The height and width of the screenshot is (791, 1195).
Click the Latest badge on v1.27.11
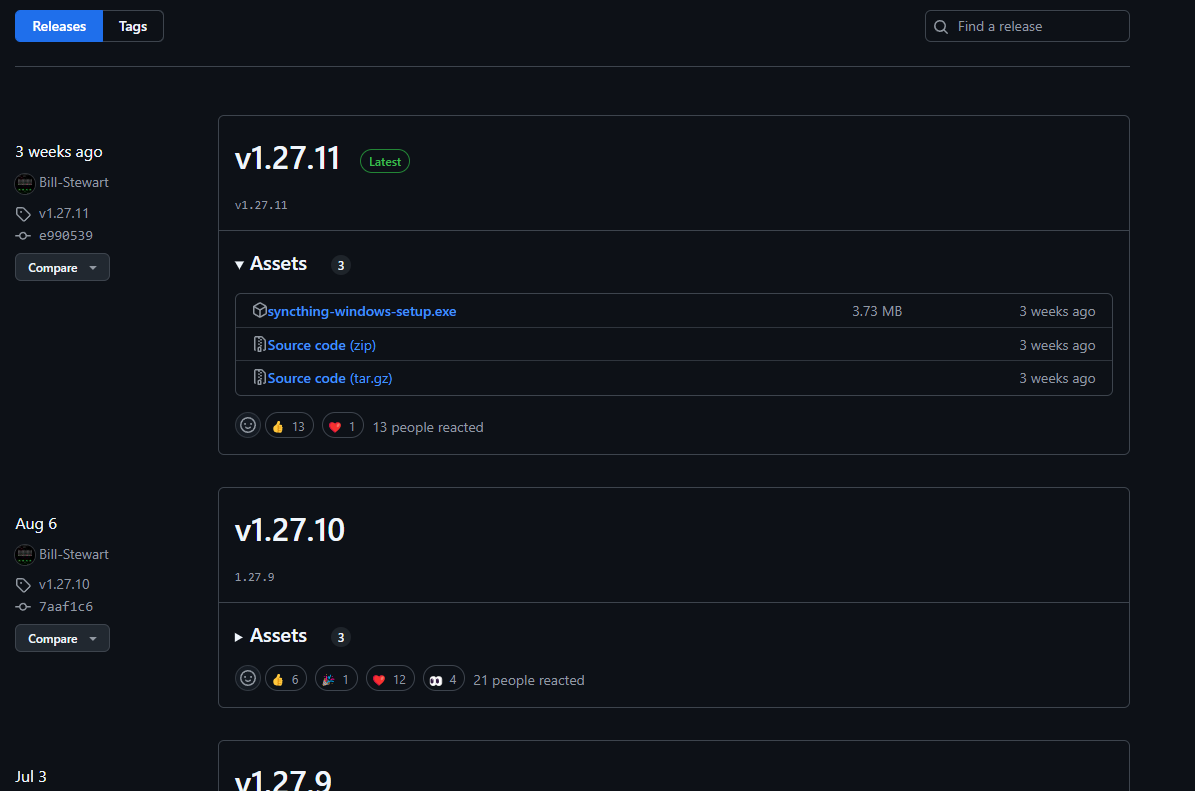384,161
